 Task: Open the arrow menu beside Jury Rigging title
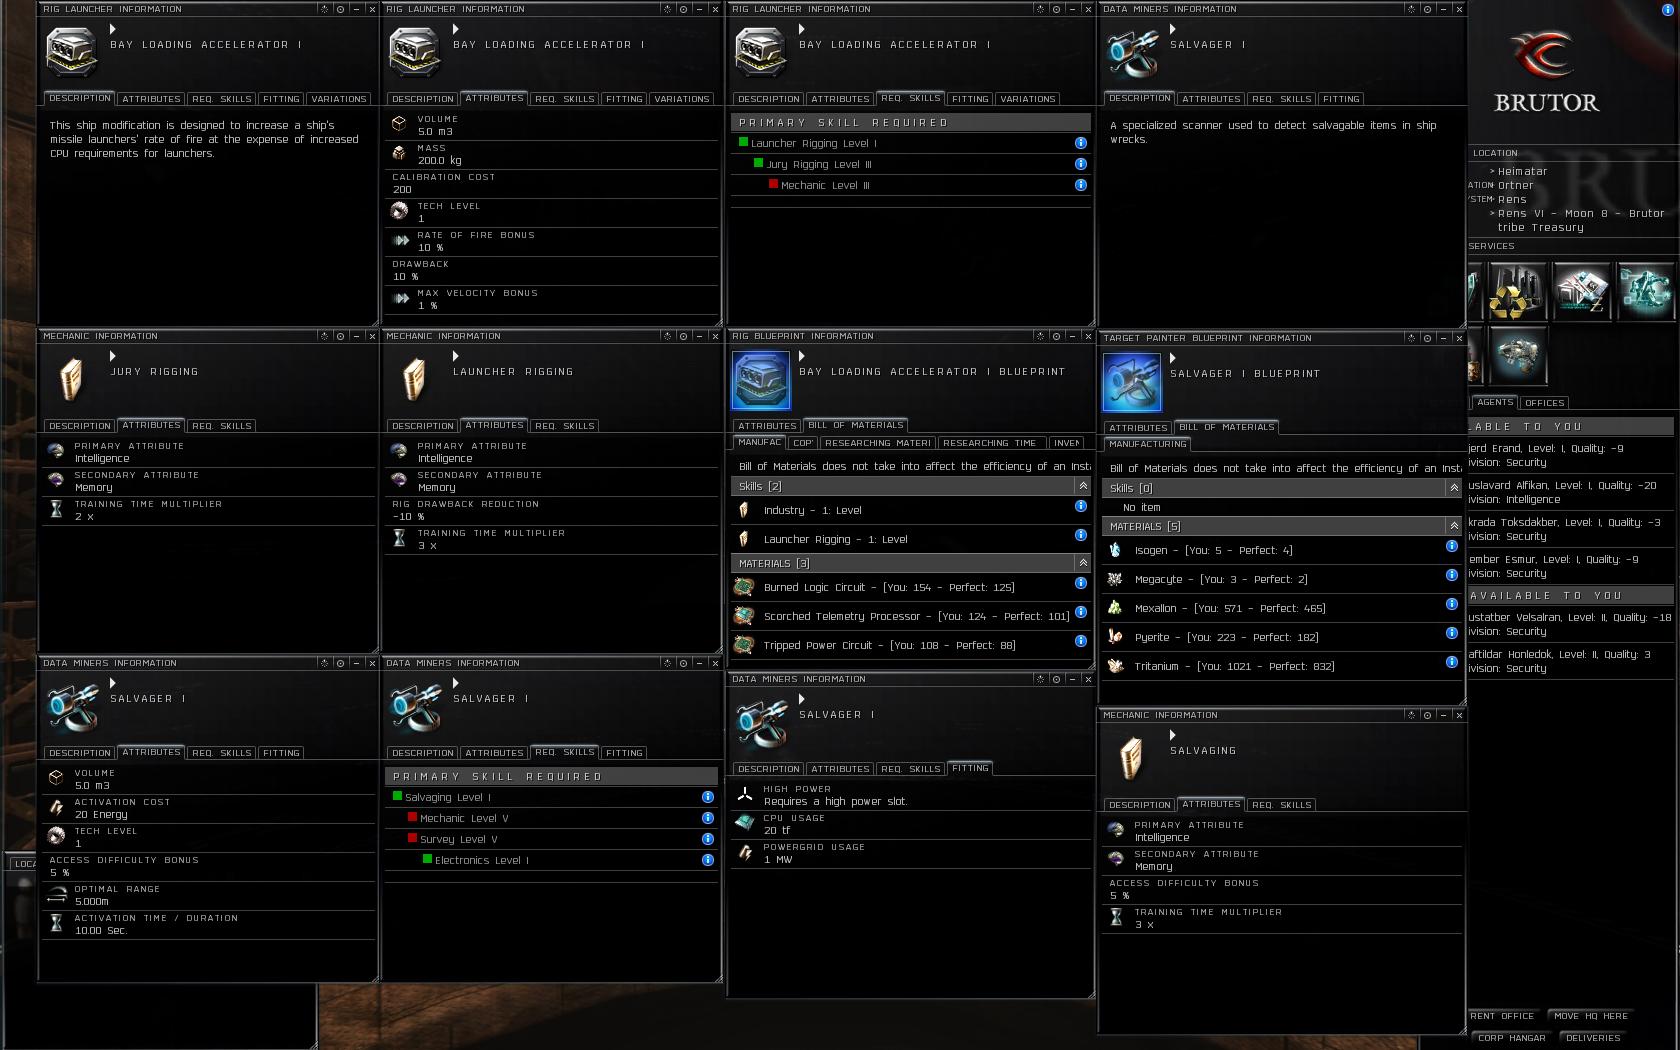tap(113, 357)
